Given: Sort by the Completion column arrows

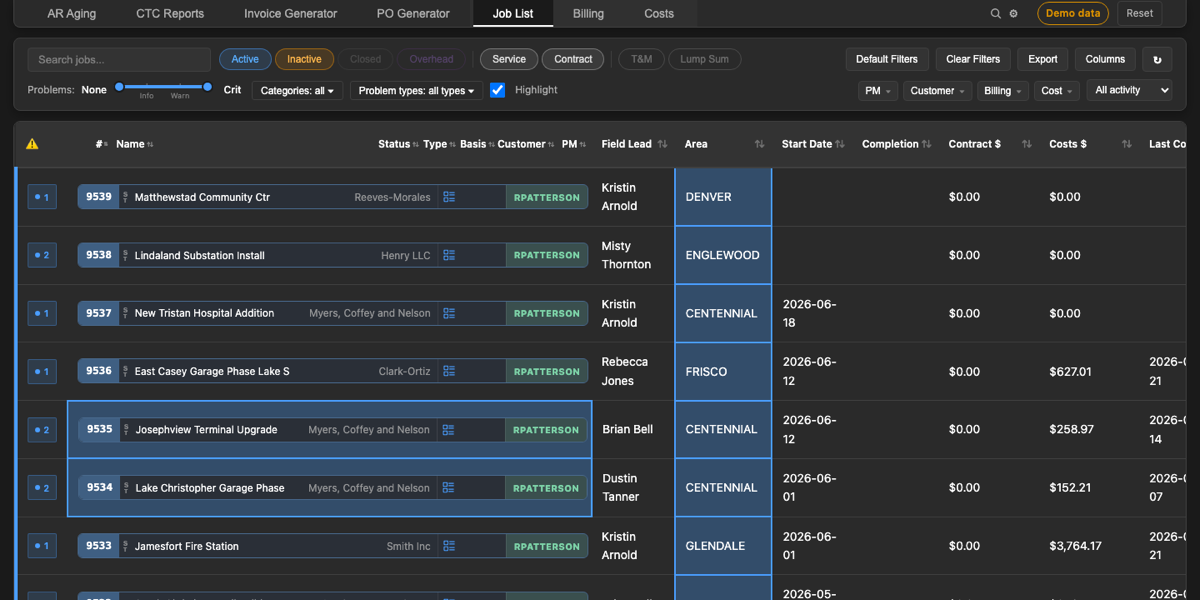Looking at the screenshot, I should point(927,144).
